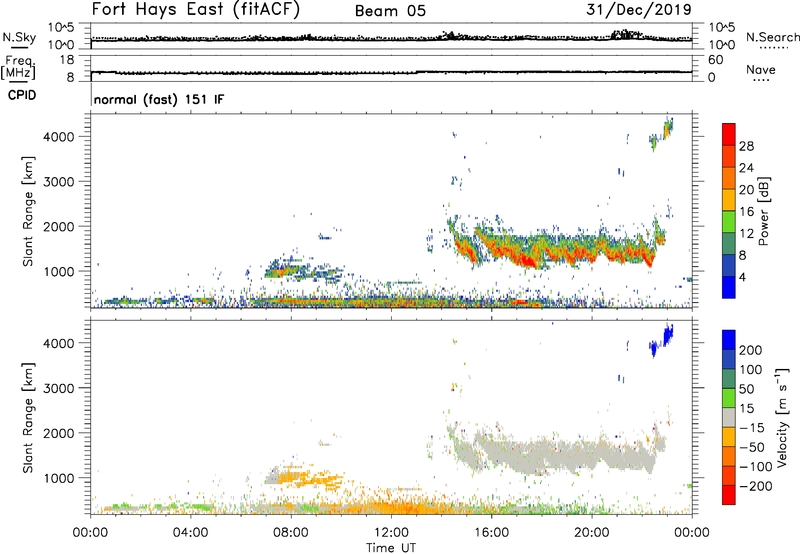Click the '18' frequency axis value
800x554 pixels.
coord(67,60)
